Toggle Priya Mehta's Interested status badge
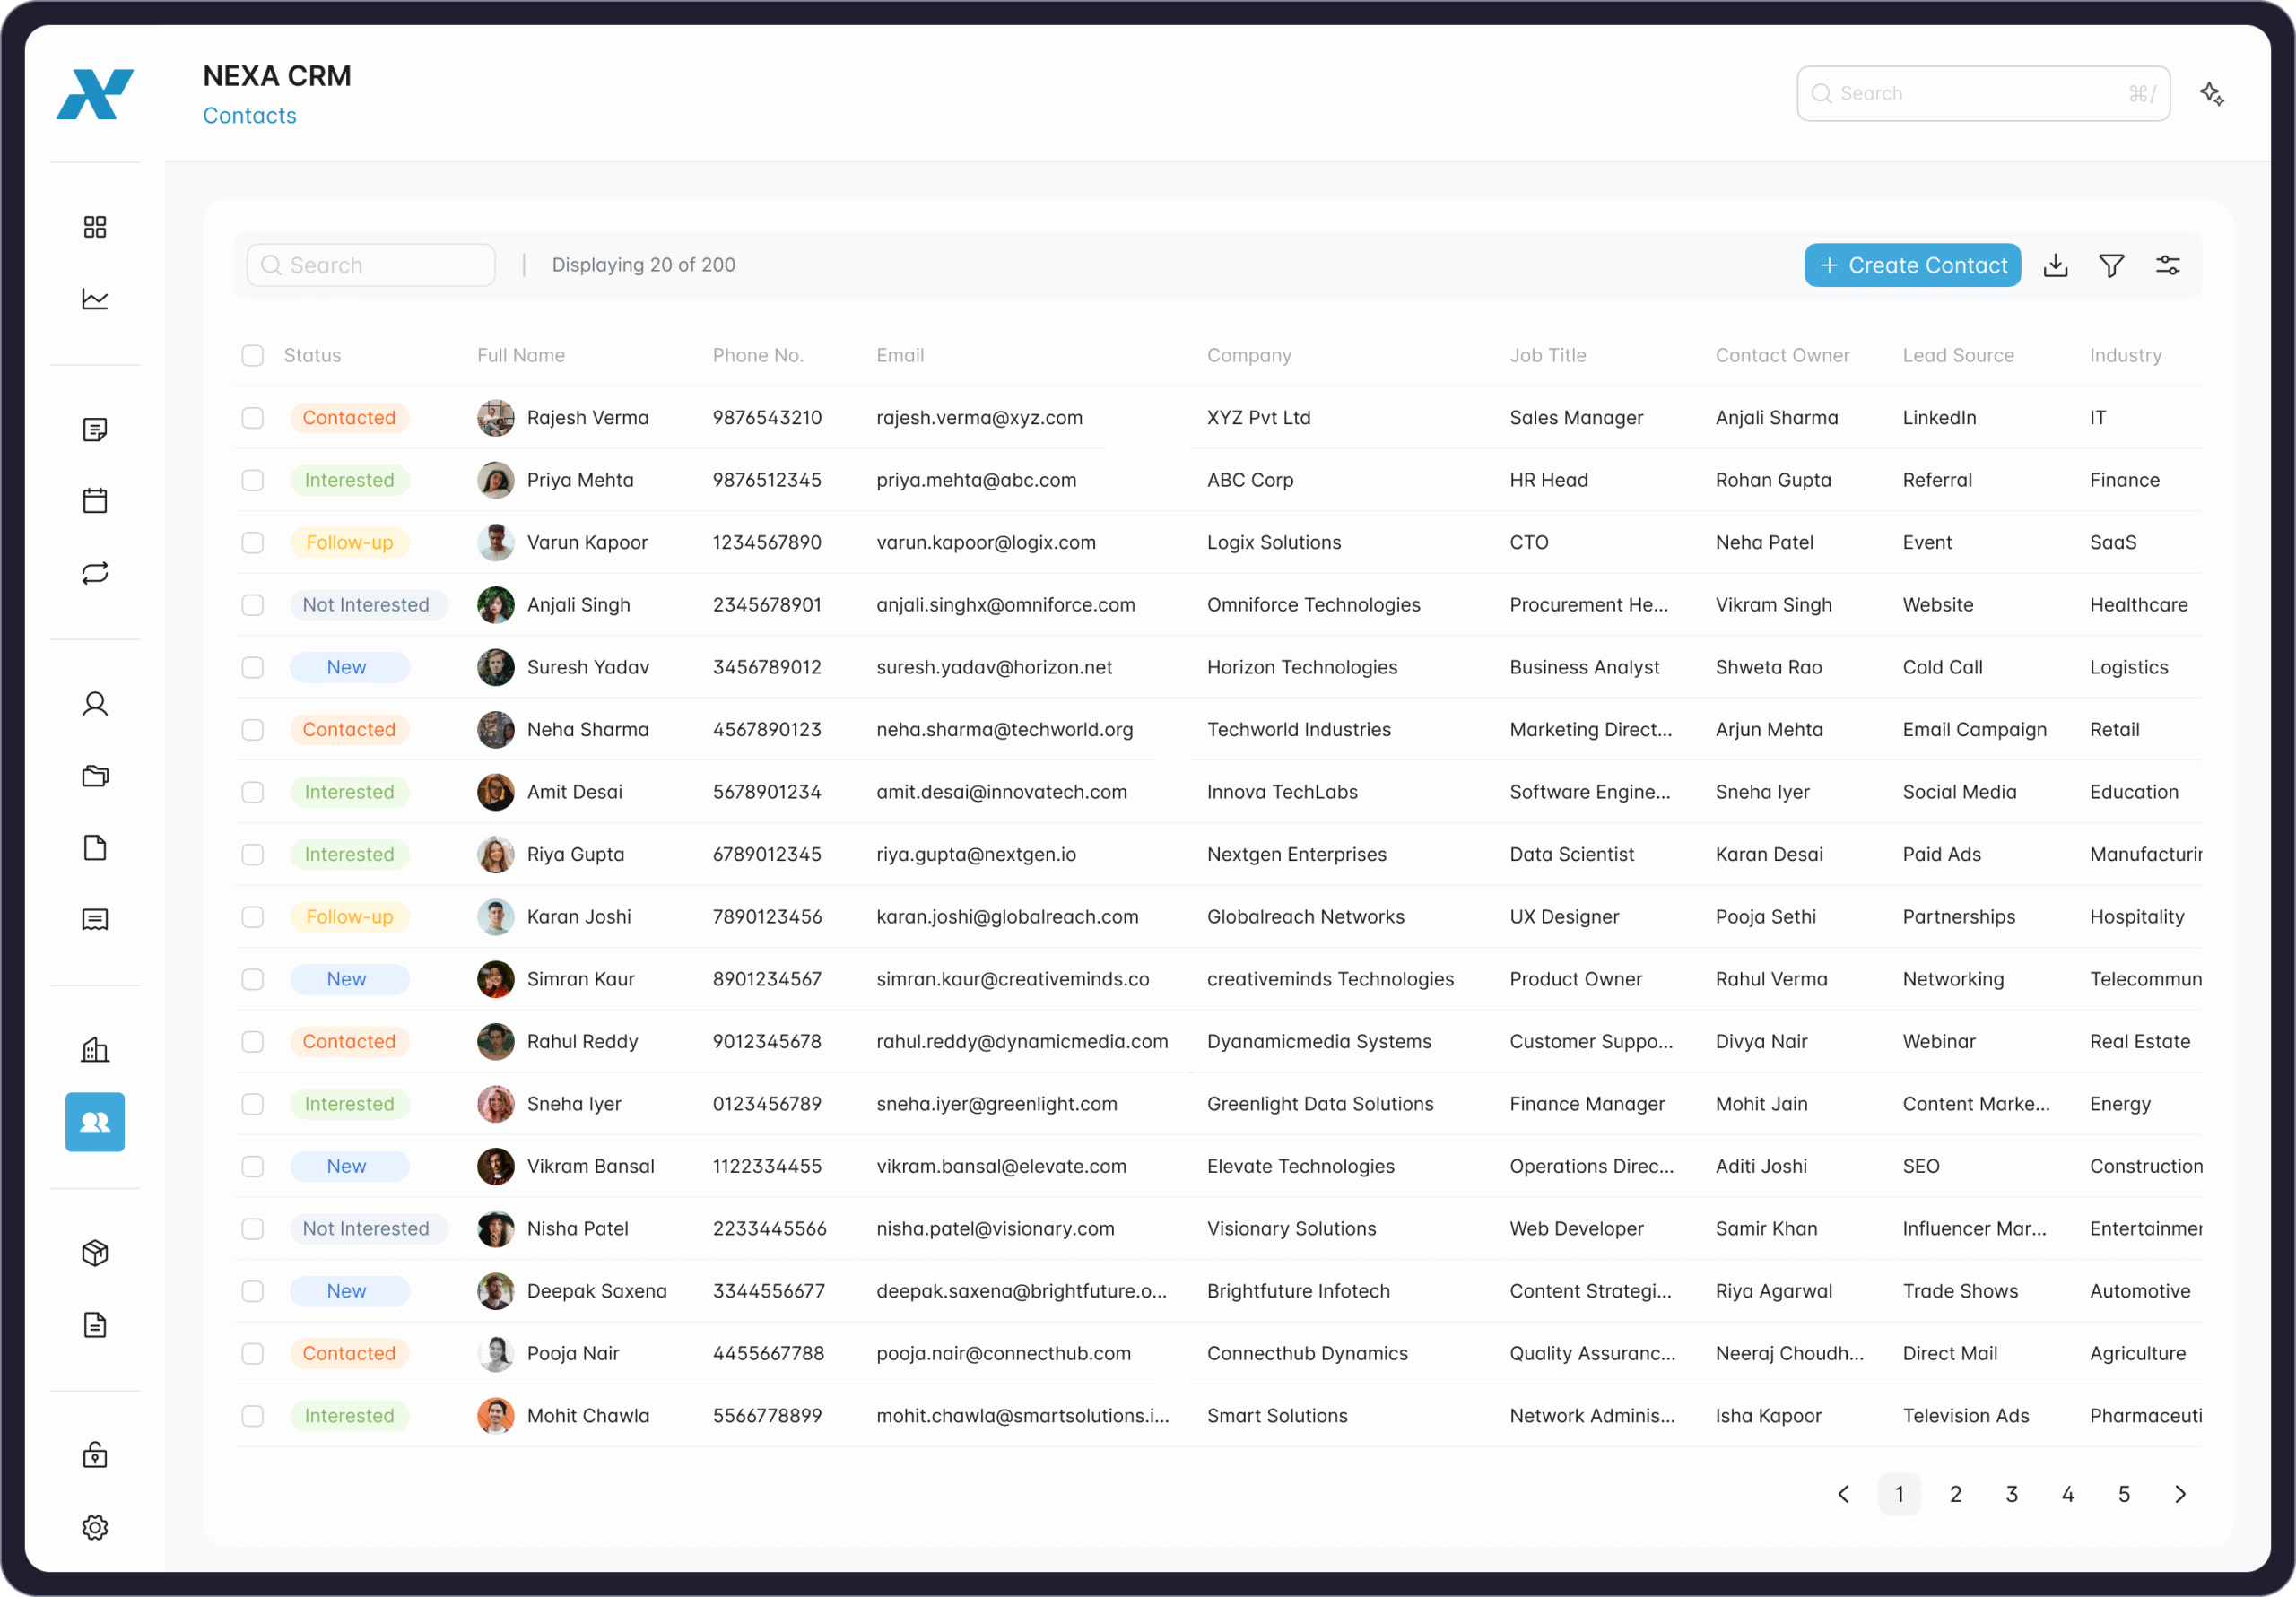 click(x=350, y=480)
